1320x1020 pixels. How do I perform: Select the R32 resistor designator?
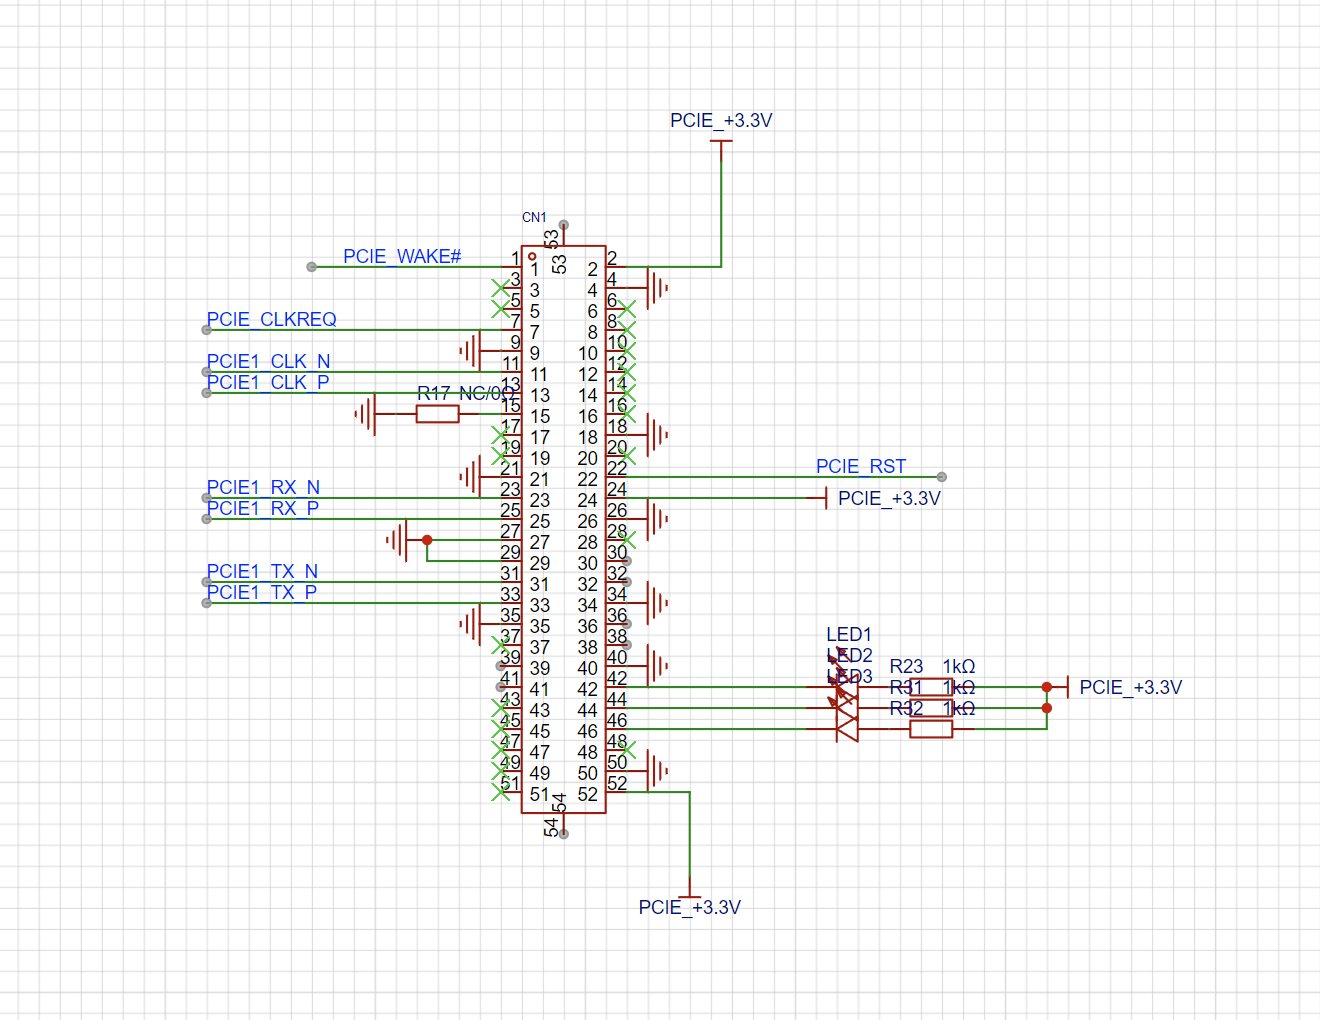(906, 708)
